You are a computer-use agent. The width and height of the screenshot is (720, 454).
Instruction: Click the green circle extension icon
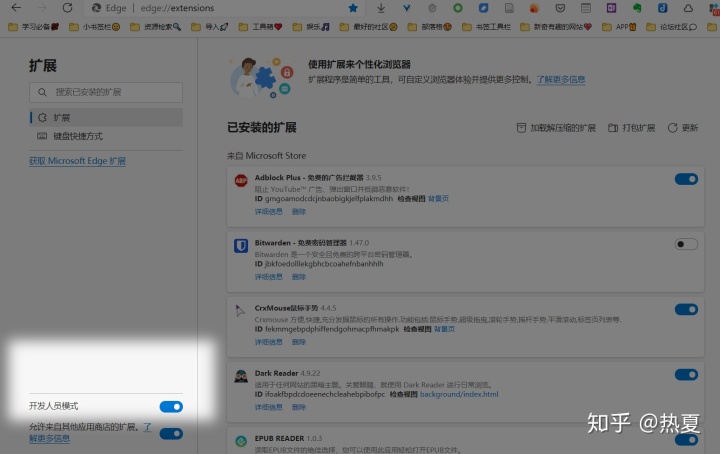point(458,8)
